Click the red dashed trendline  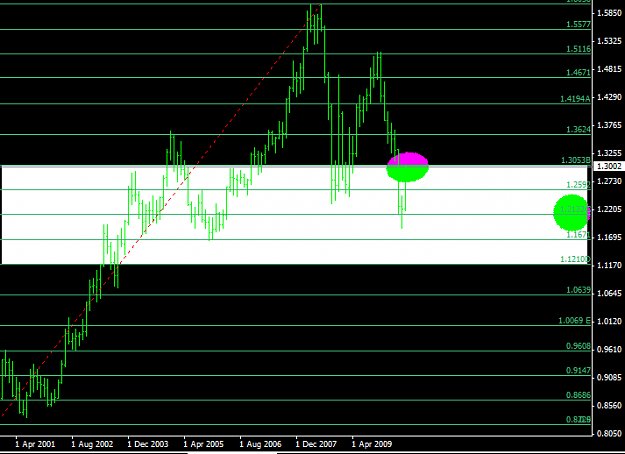pyautogui.click(x=161, y=210)
